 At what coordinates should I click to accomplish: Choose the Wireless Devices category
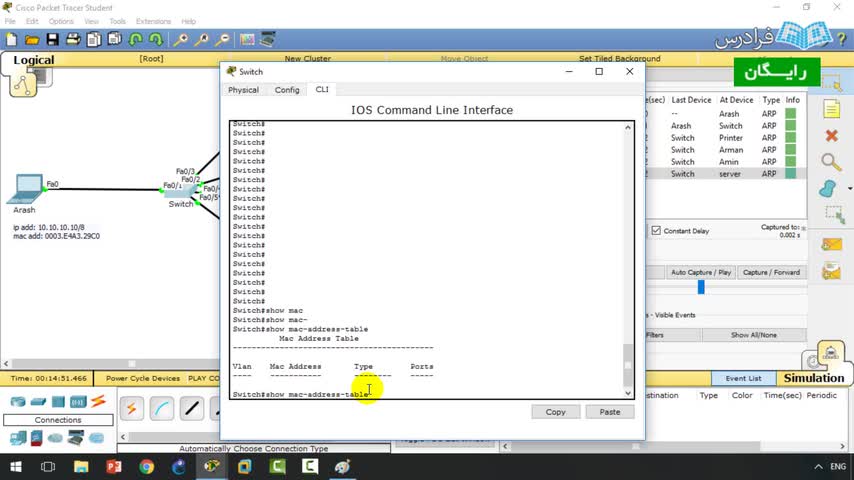click(x=78, y=402)
